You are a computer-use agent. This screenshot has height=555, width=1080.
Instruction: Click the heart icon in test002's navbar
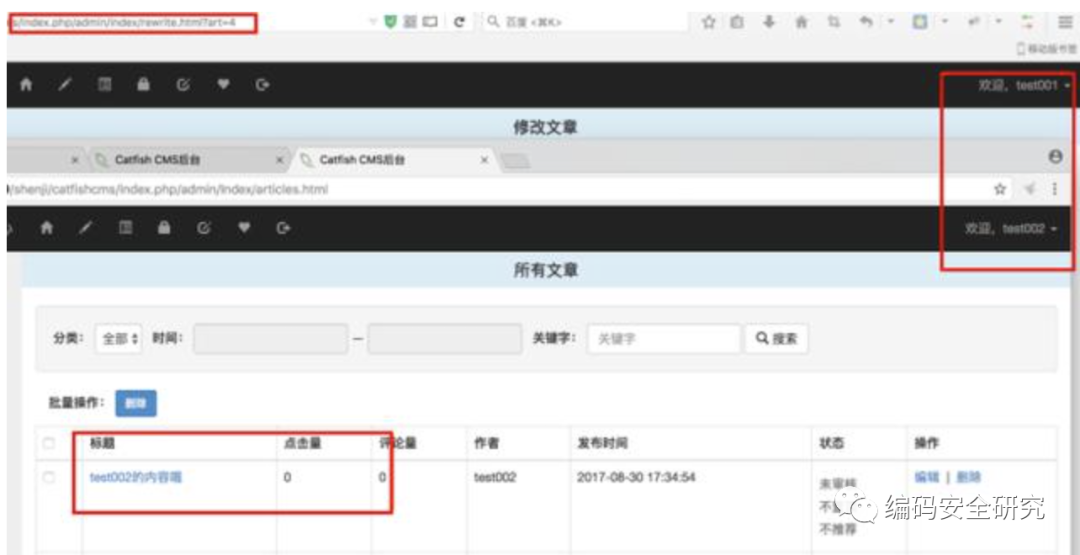pos(243,228)
